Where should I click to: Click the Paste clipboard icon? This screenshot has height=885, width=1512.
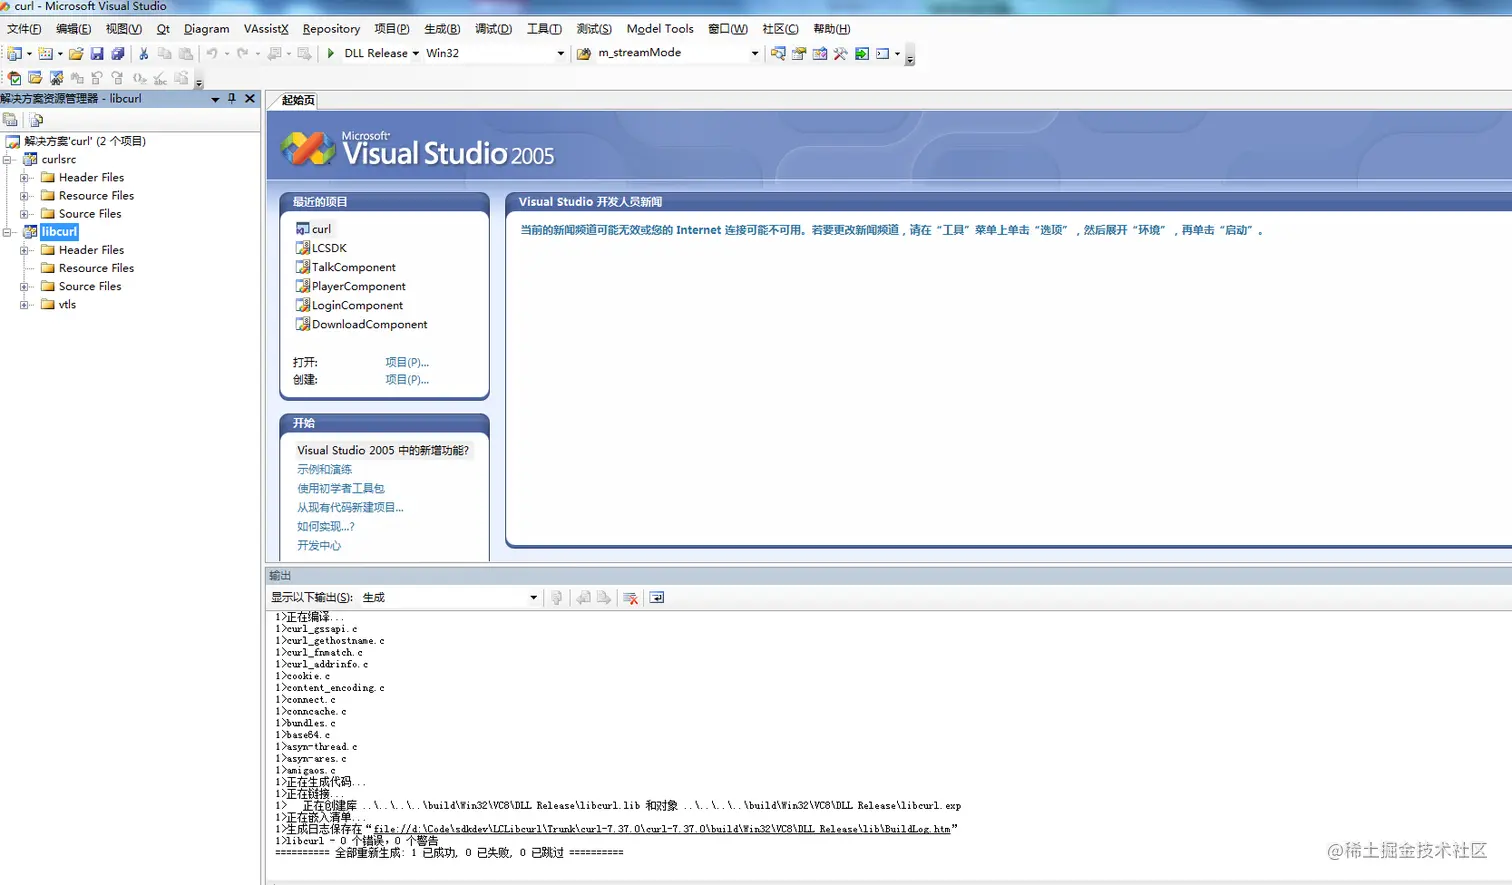186,53
